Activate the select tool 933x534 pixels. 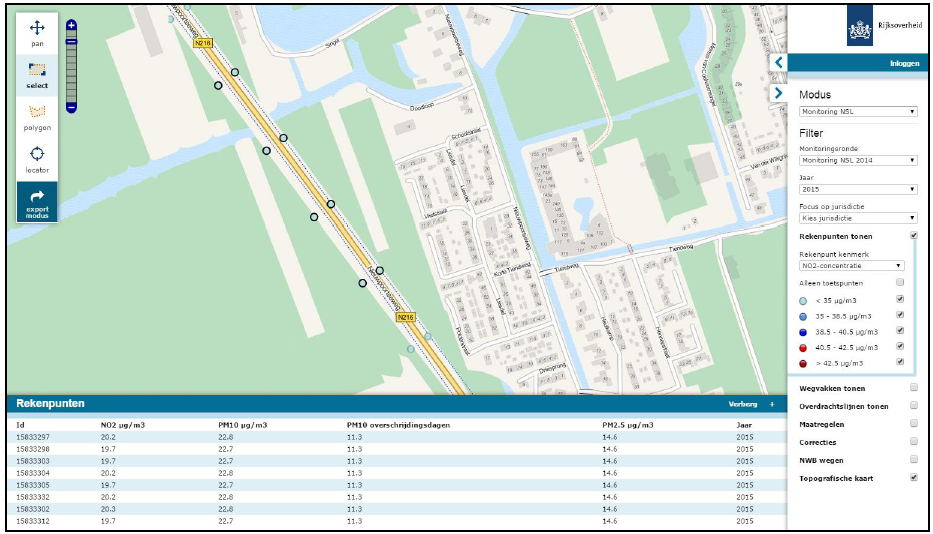37,76
